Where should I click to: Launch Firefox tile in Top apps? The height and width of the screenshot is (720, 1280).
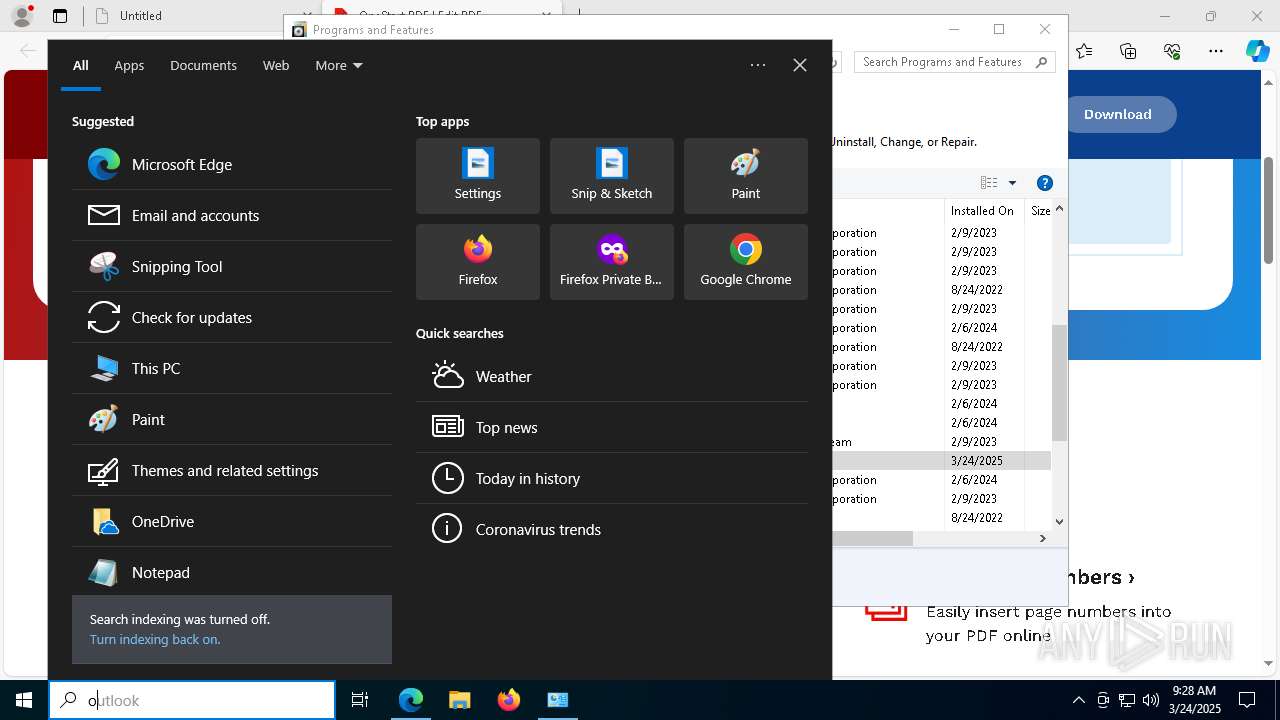(x=478, y=262)
